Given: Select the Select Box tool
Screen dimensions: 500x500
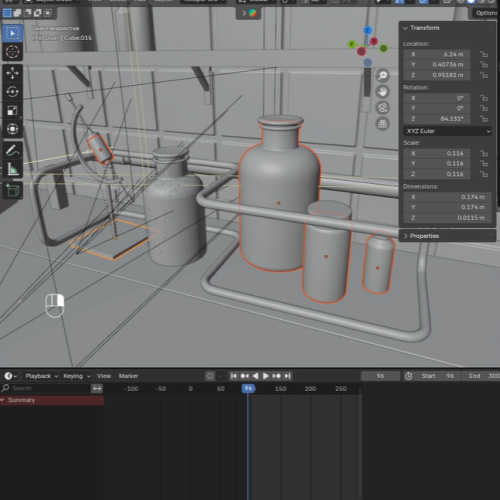Looking at the screenshot, I should 12,33.
